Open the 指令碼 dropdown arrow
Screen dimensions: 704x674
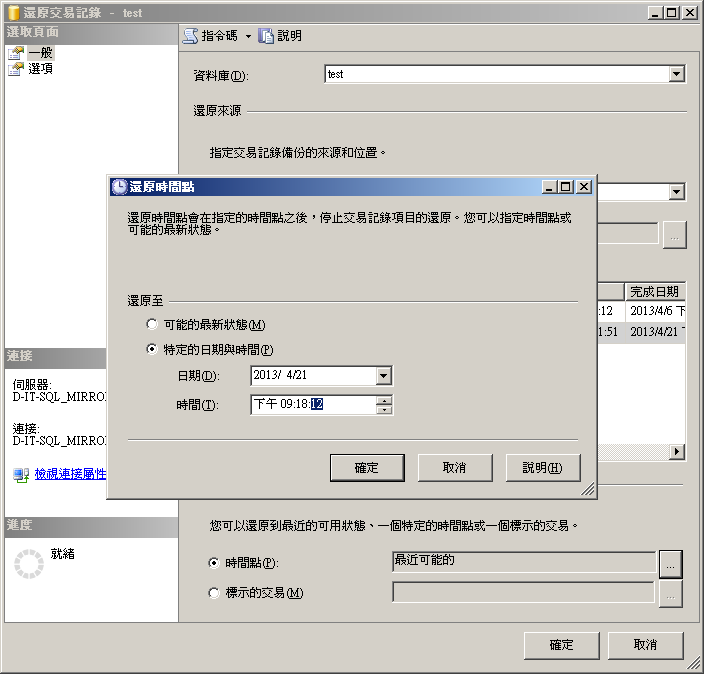point(248,36)
